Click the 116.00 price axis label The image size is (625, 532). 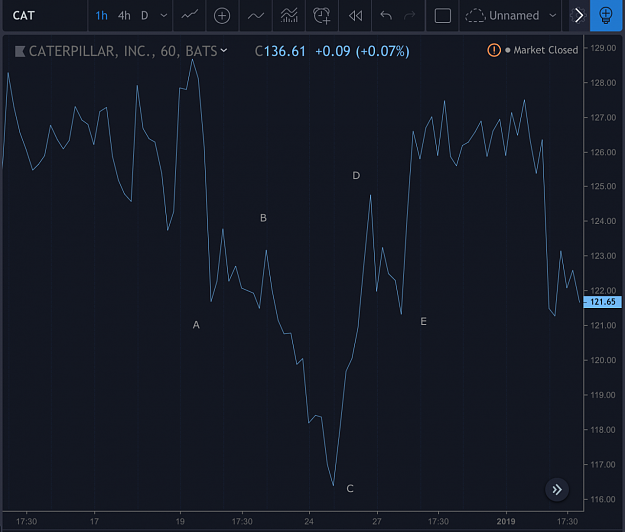(603, 499)
